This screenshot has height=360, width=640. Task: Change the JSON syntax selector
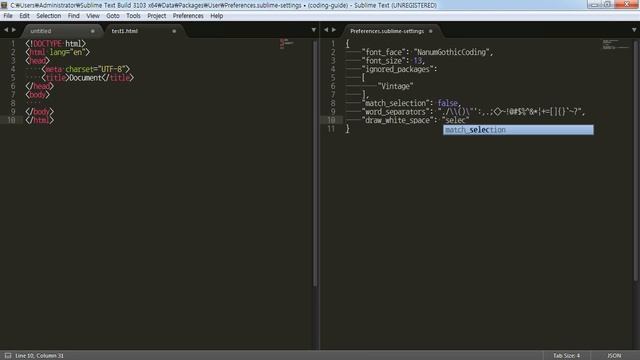click(x=614, y=356)
